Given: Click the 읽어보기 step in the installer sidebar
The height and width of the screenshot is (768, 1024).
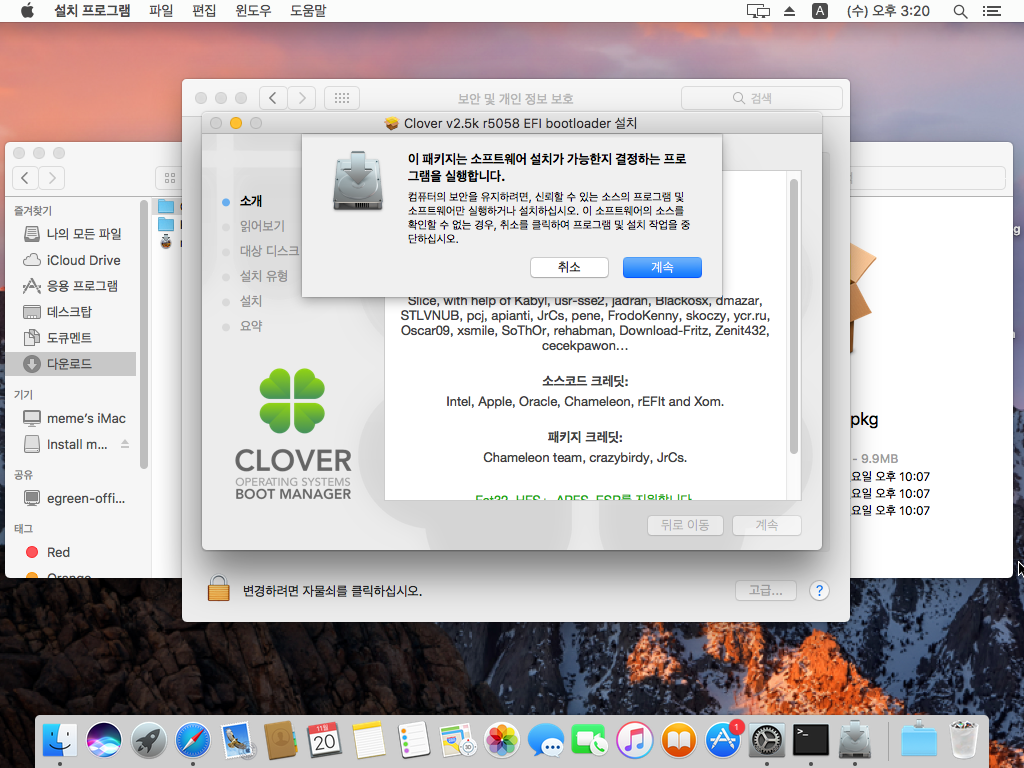Looking at the screenshot, I should point(262,226).
